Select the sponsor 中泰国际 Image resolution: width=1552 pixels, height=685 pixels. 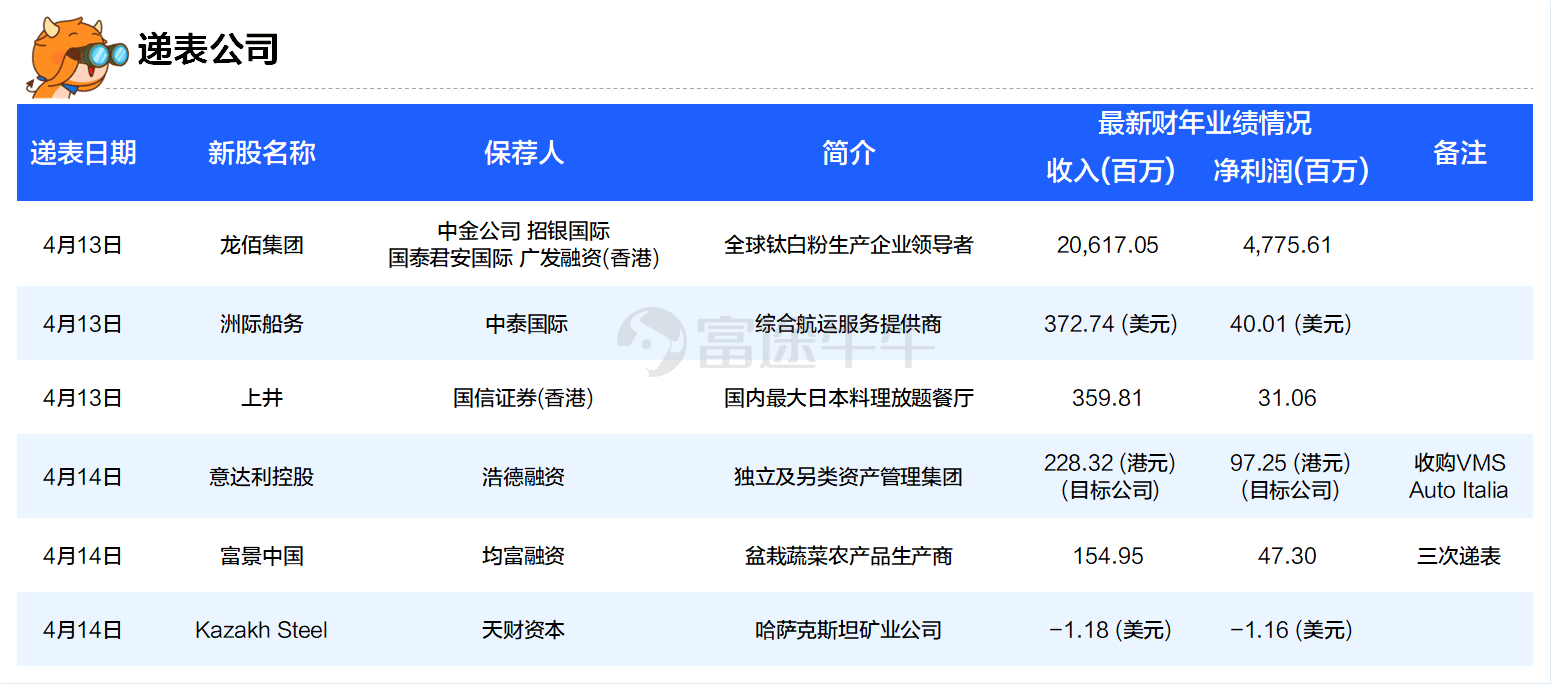pyautogui.click(x=526, y=324)
